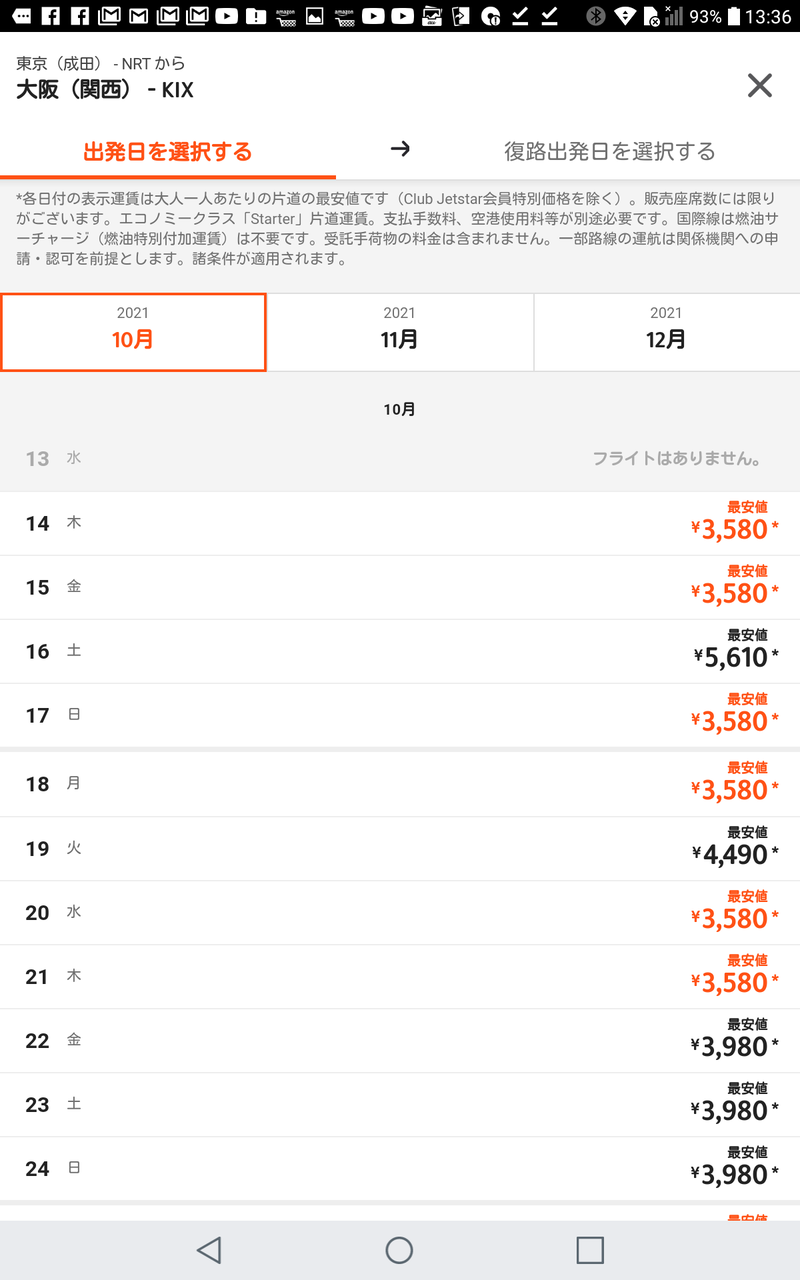The width and height of the screenshot is (800, 1280).
Task: Tap the battery icon in status bar
Action: pos(737,16)
